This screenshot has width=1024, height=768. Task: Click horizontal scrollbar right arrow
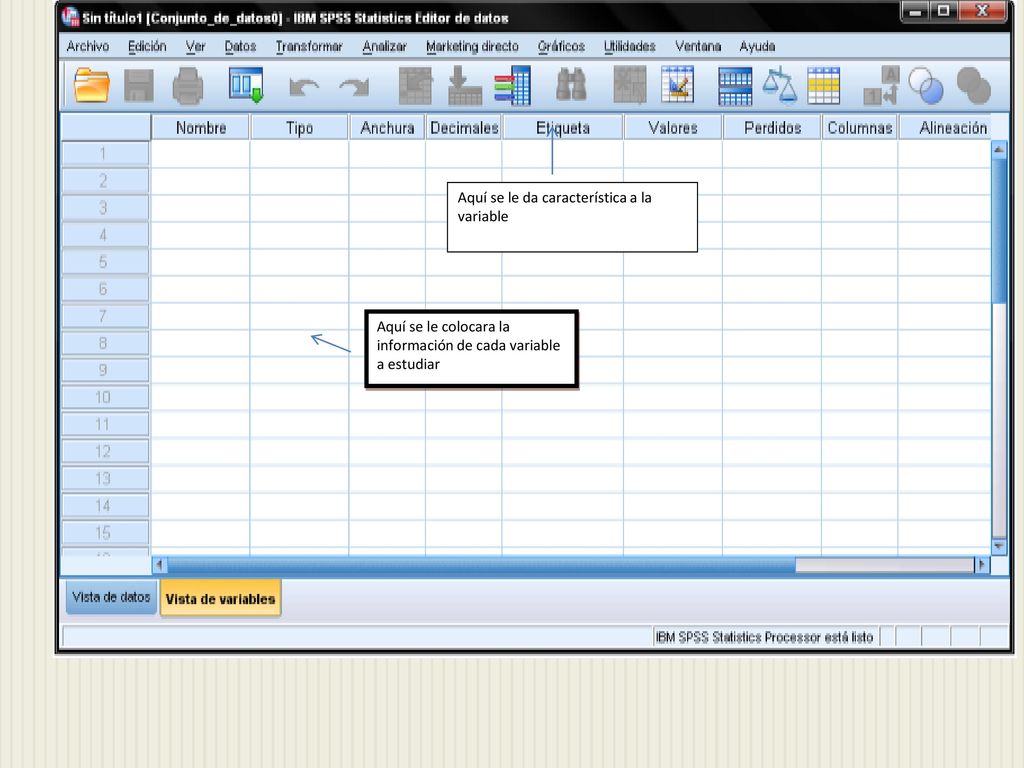[982, 565]
